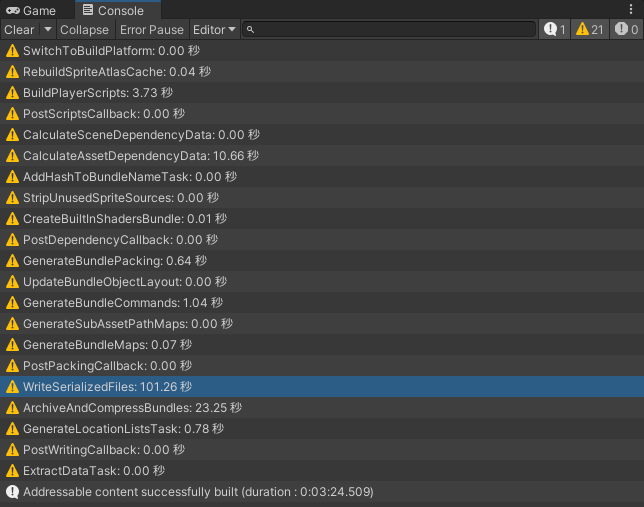Select highlighted entry 'WriteSerializedFiles: 101.26 秒'
The width and height of the screenshot is (644, 507).
[x=322, y=387]
